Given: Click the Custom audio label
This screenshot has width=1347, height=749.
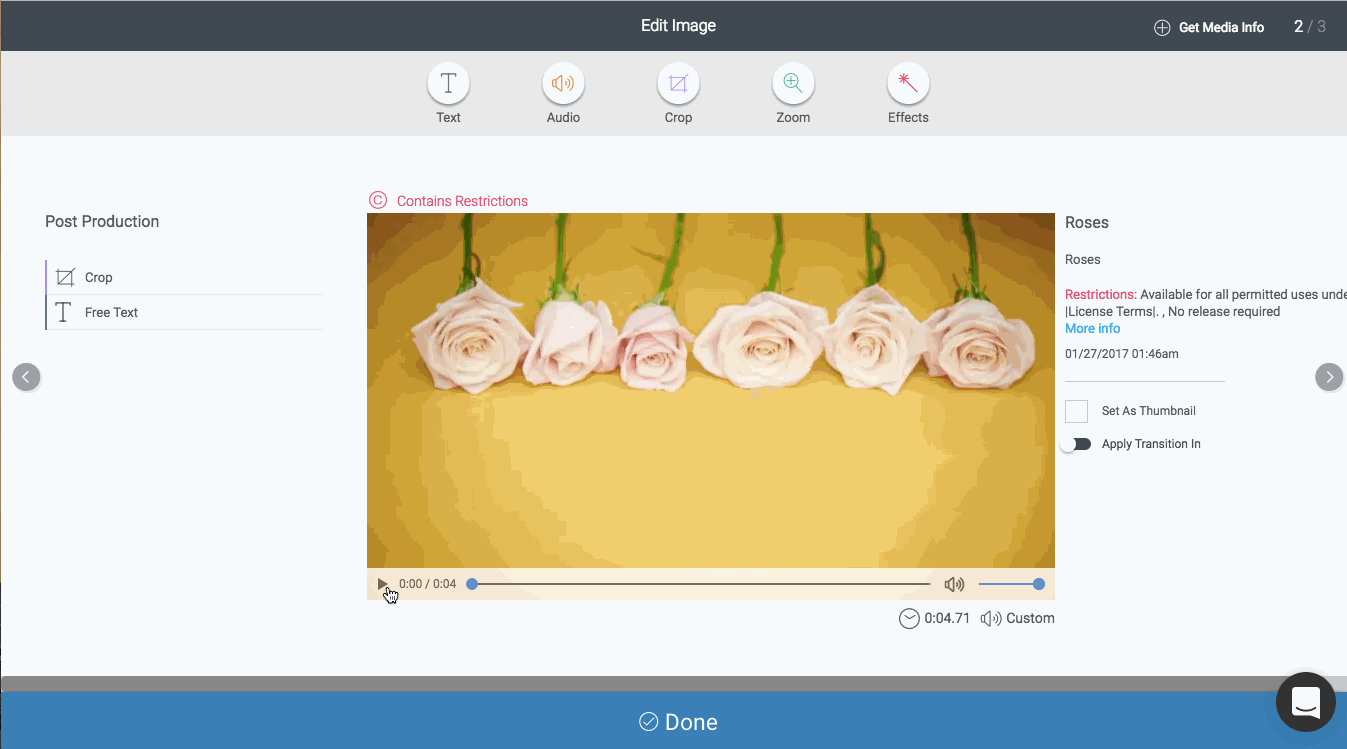Looking at the screenshot, I should [x=1030, y=618].
